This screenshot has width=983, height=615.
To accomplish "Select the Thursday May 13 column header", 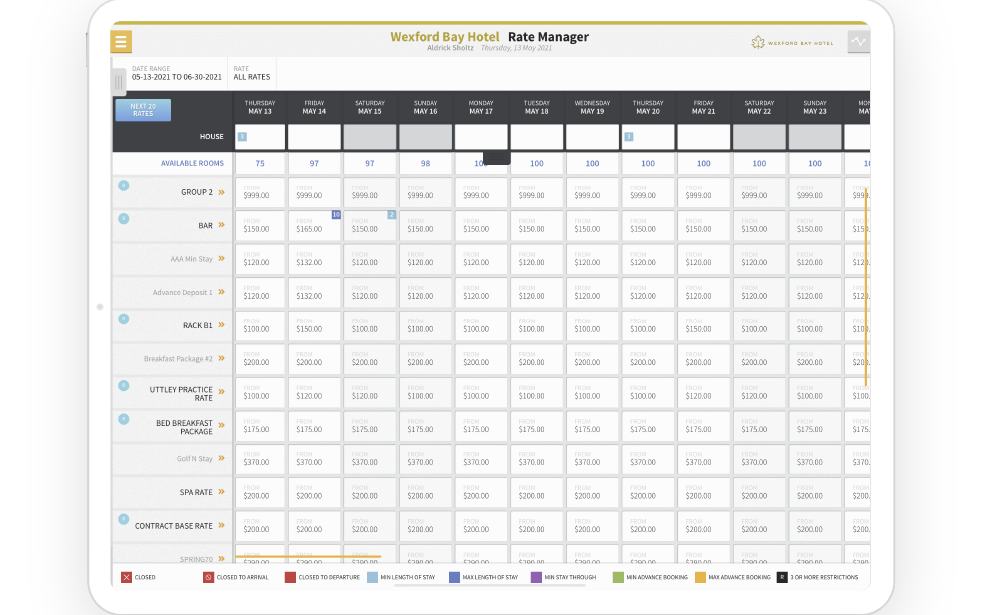I will 260,107.
